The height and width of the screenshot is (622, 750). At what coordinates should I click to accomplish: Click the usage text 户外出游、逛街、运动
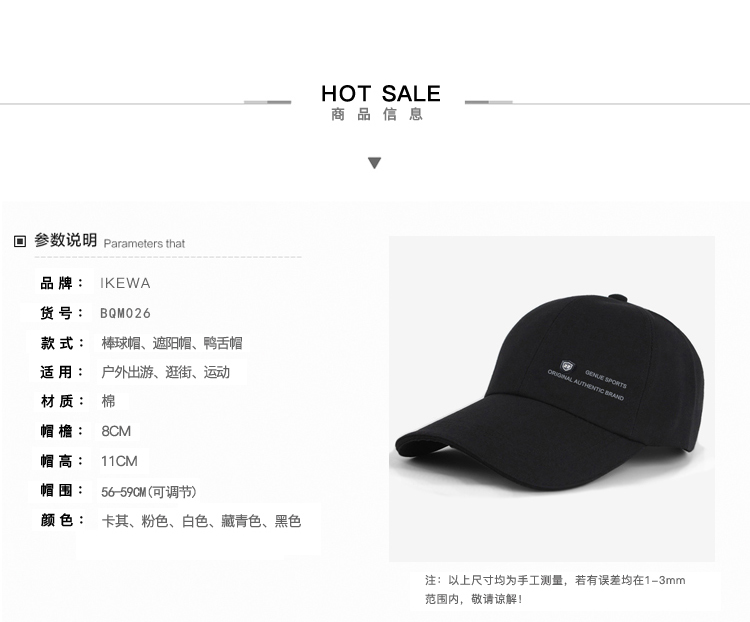tap(165, 372)
